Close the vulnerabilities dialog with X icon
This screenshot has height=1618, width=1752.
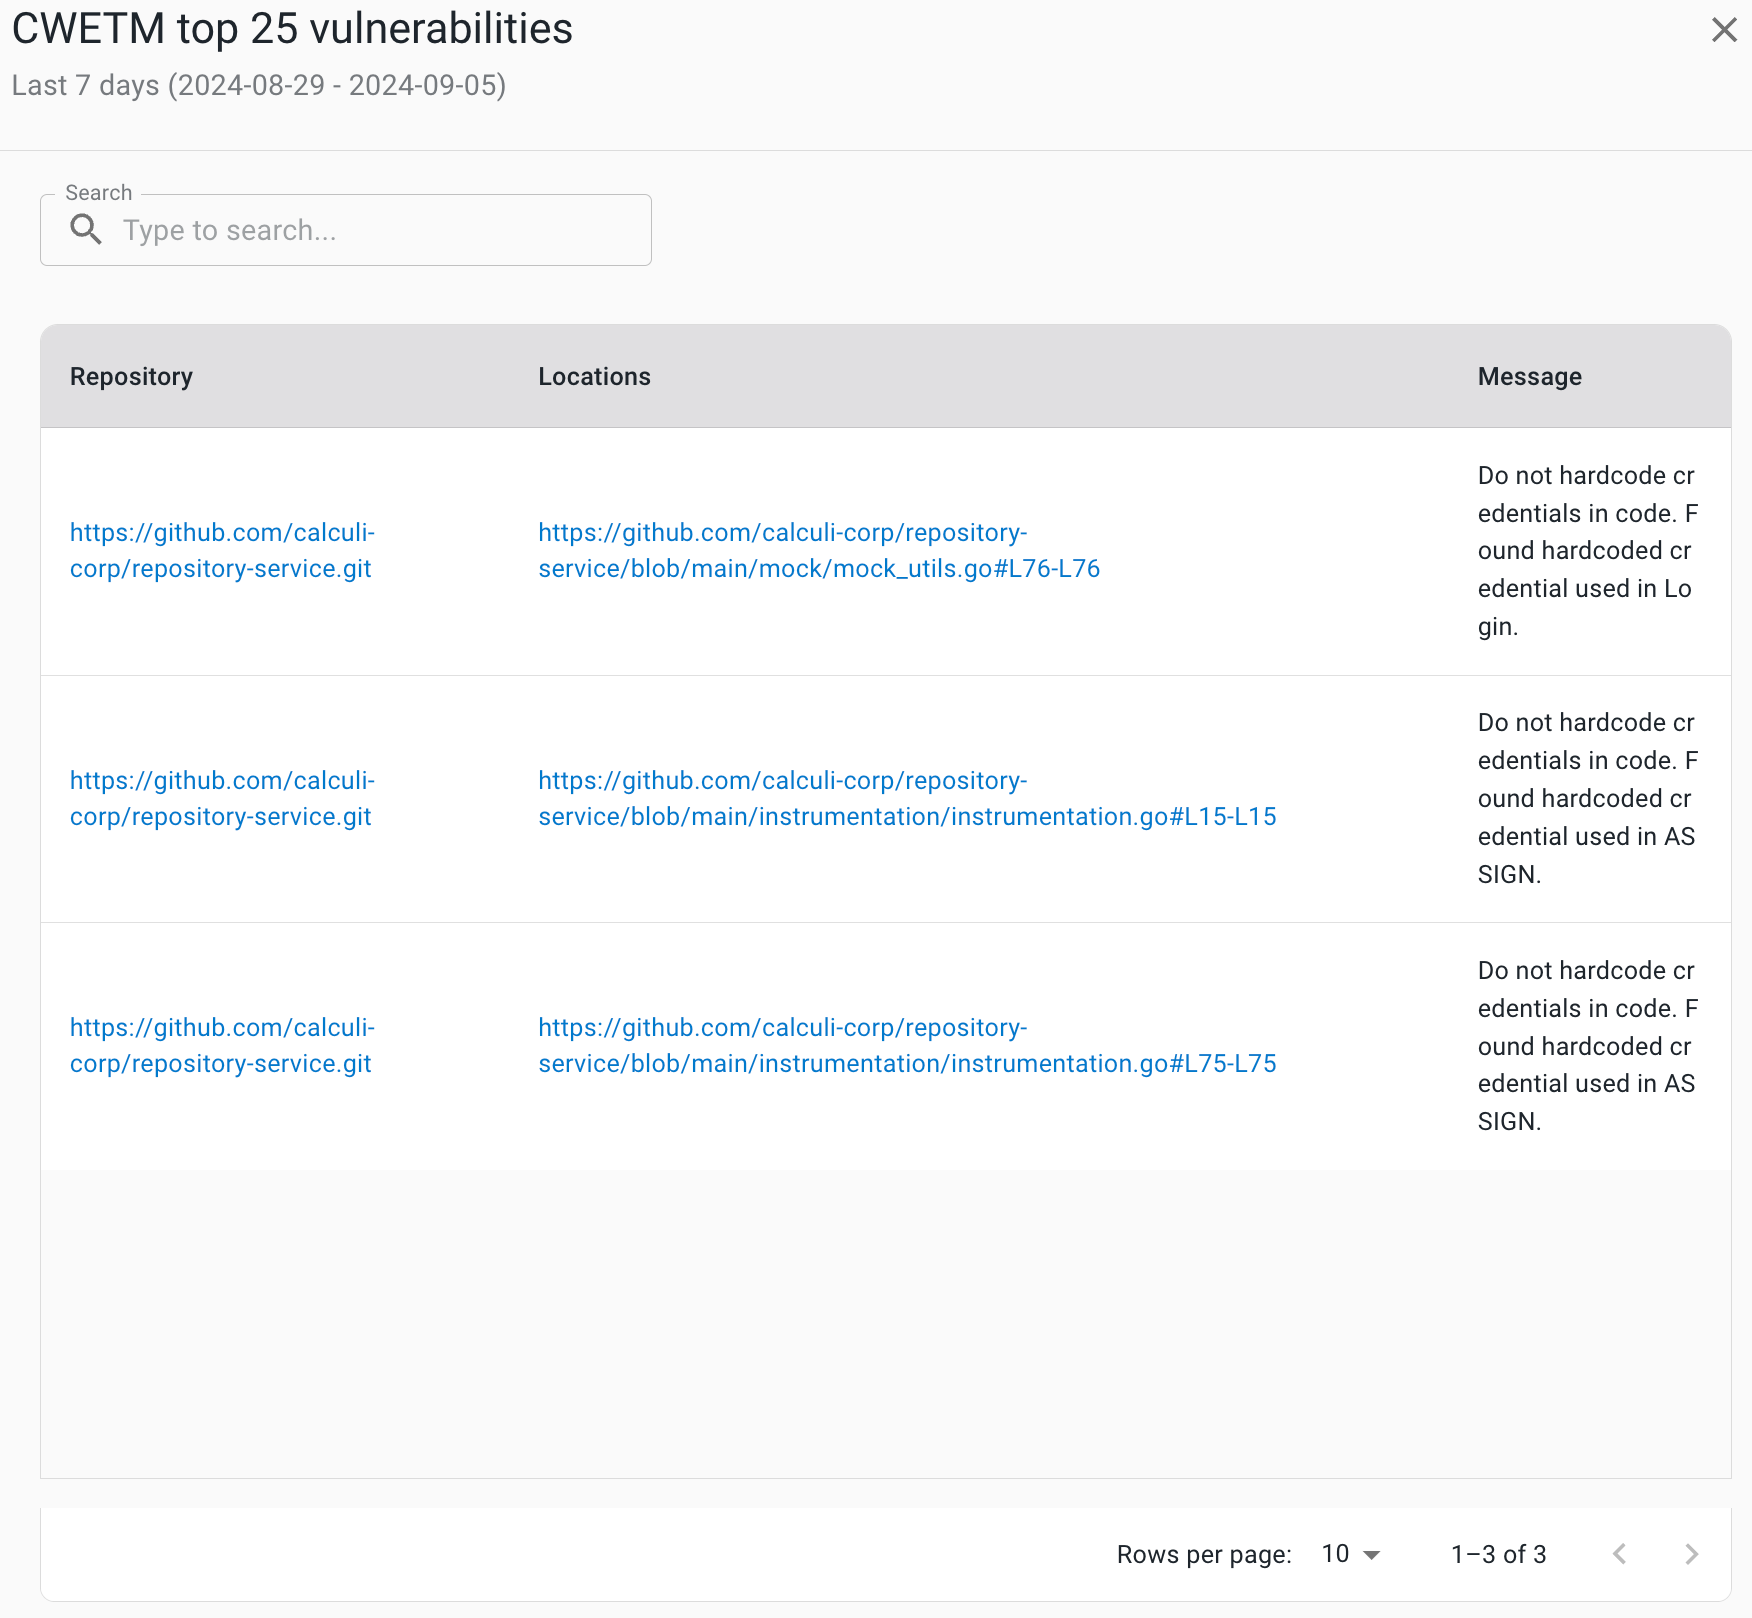click(x=1723, y=30)
